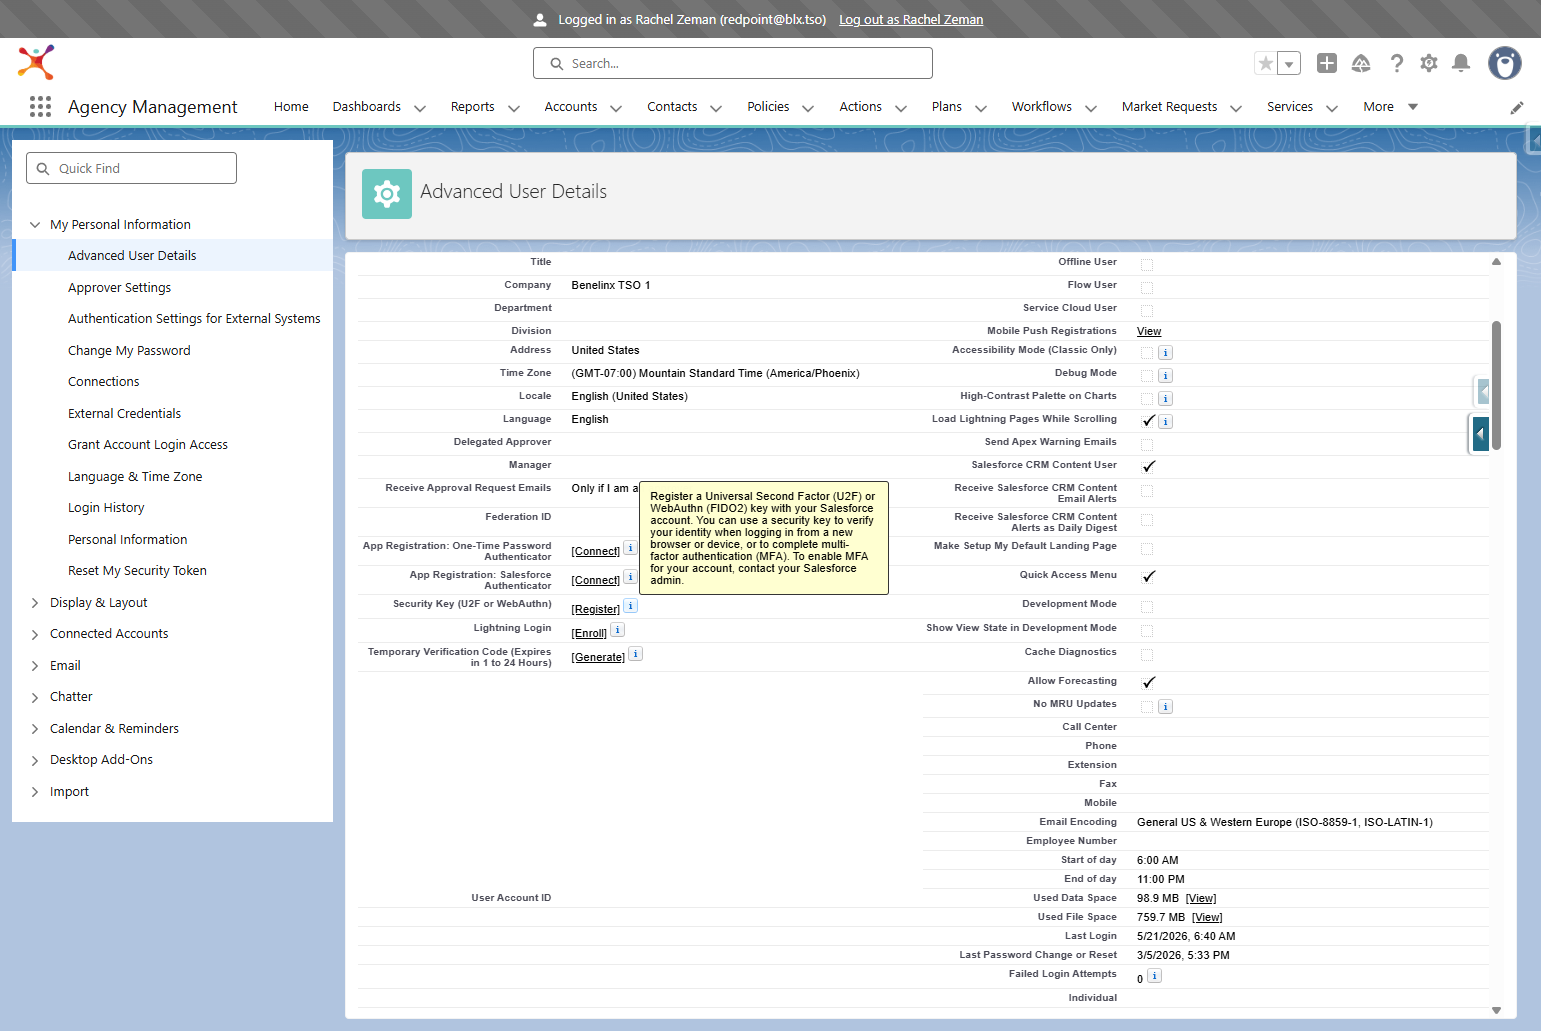The width and height of the screenshot is (1541, 1031).
Task: Select Change My Password in sidebar
Action: [129, 351]
